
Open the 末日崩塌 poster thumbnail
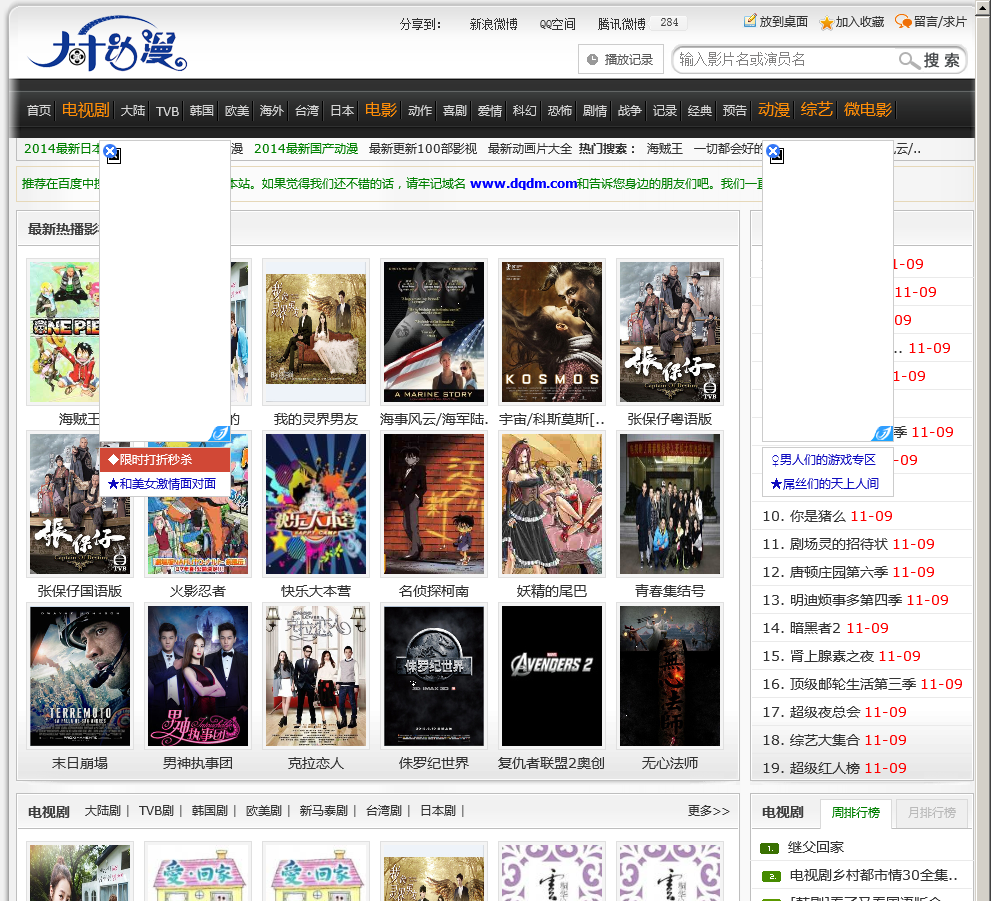[80, 676]
